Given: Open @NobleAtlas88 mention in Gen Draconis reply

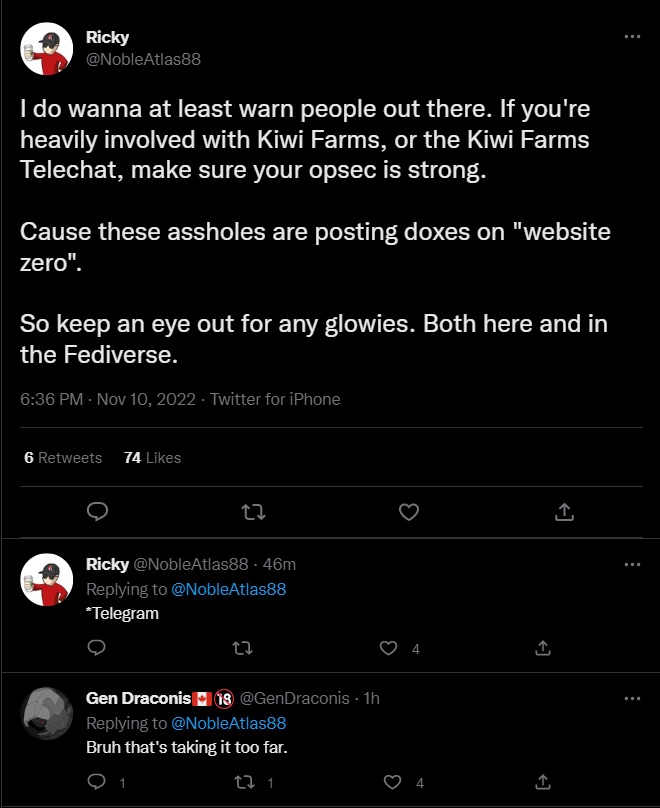Looking at the screenshot, I should [x=229, y=723].
